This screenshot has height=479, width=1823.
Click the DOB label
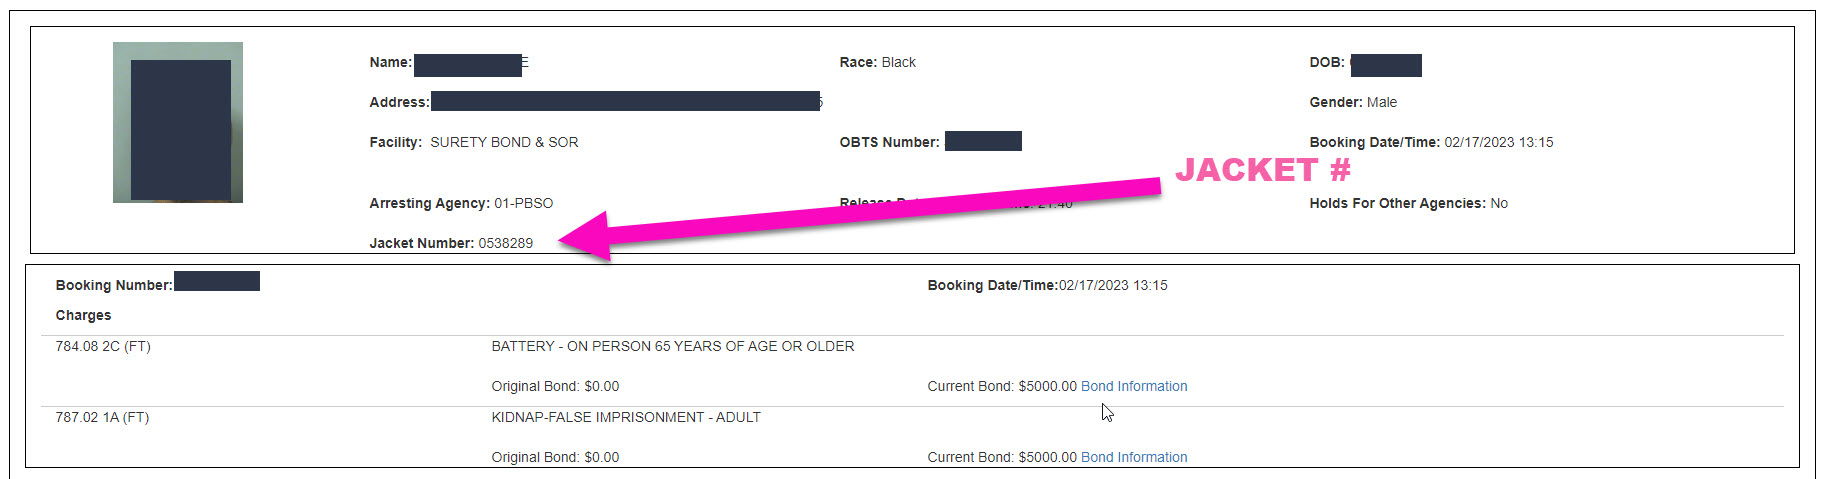click(1326, 62)
